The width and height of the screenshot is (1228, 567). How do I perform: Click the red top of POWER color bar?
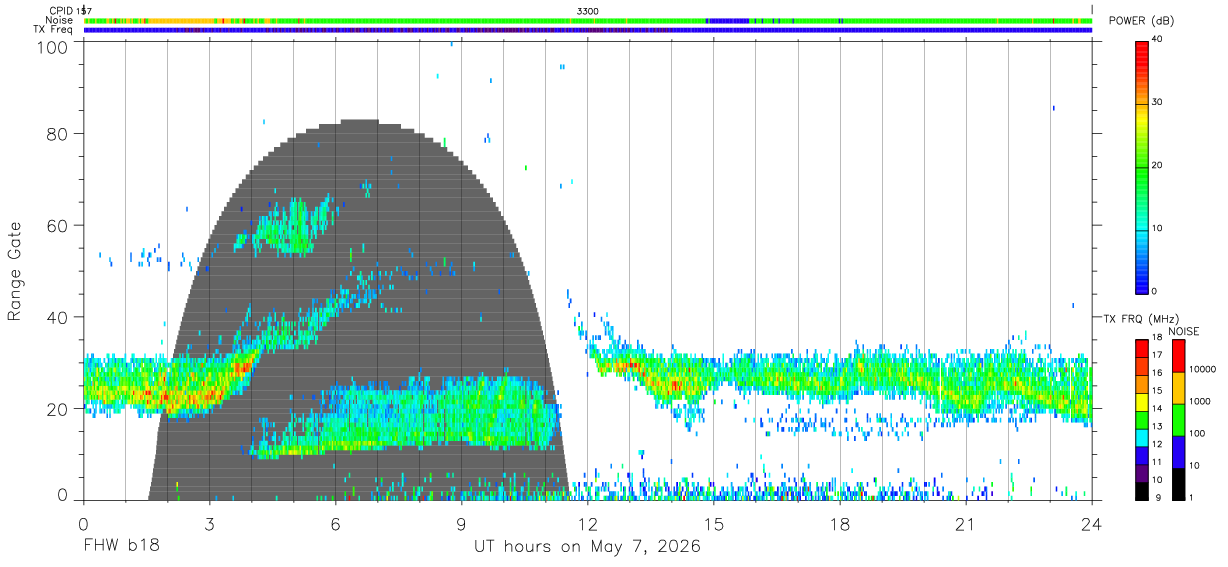coord(1142,45)
